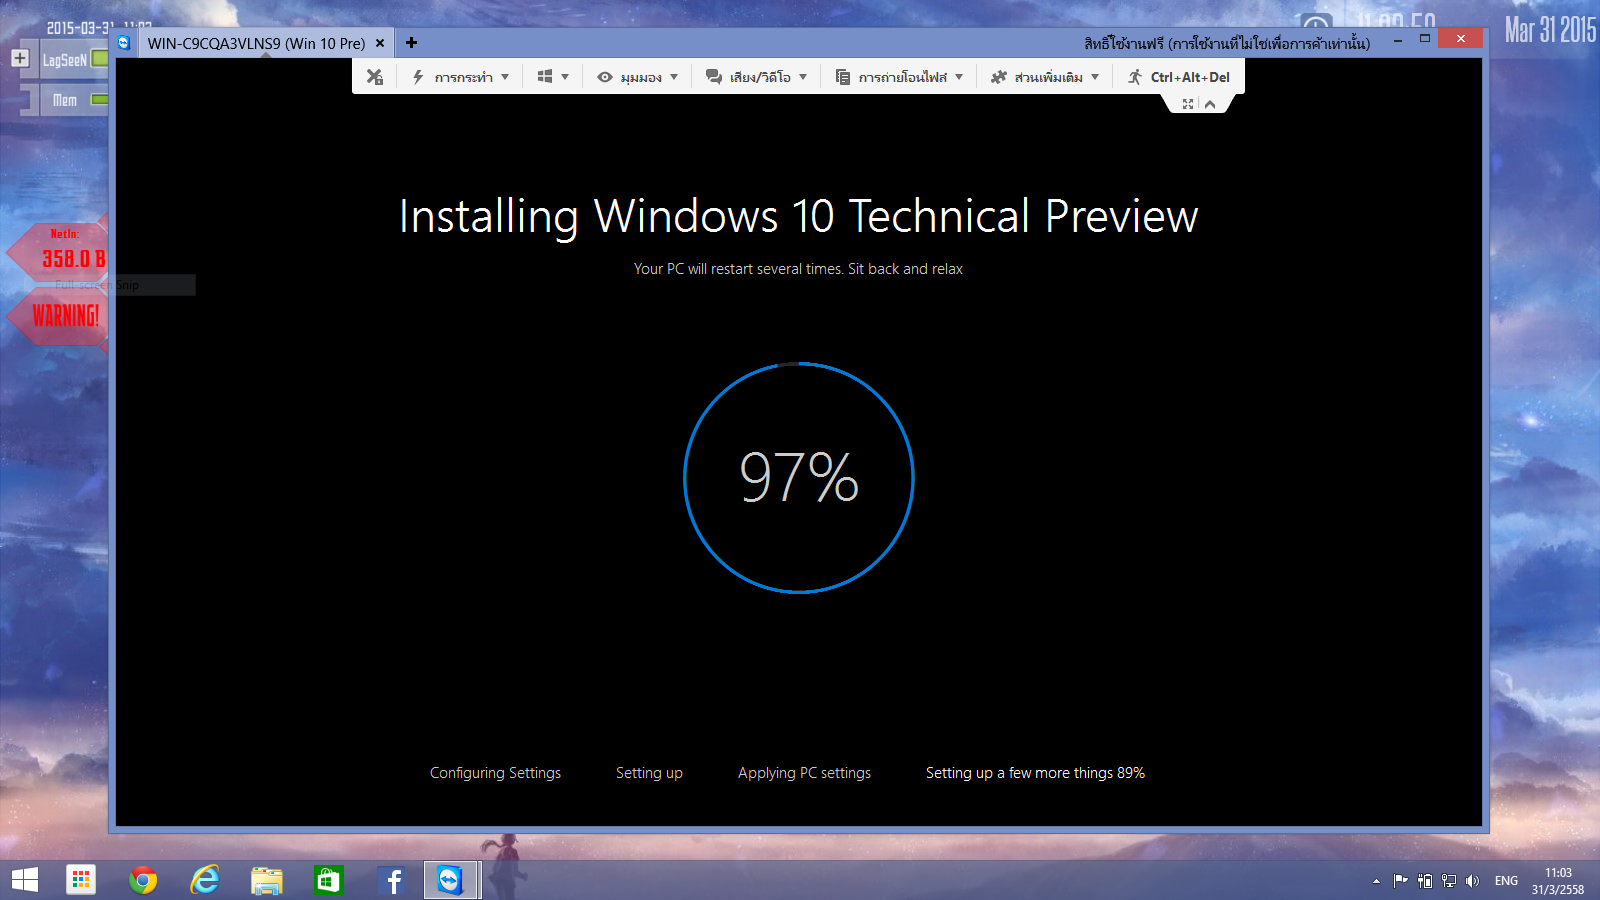Close the TeamViewer window with red X
Image resolution: width=1600 pixels, height=900 pixels.
coord(1461,38)
